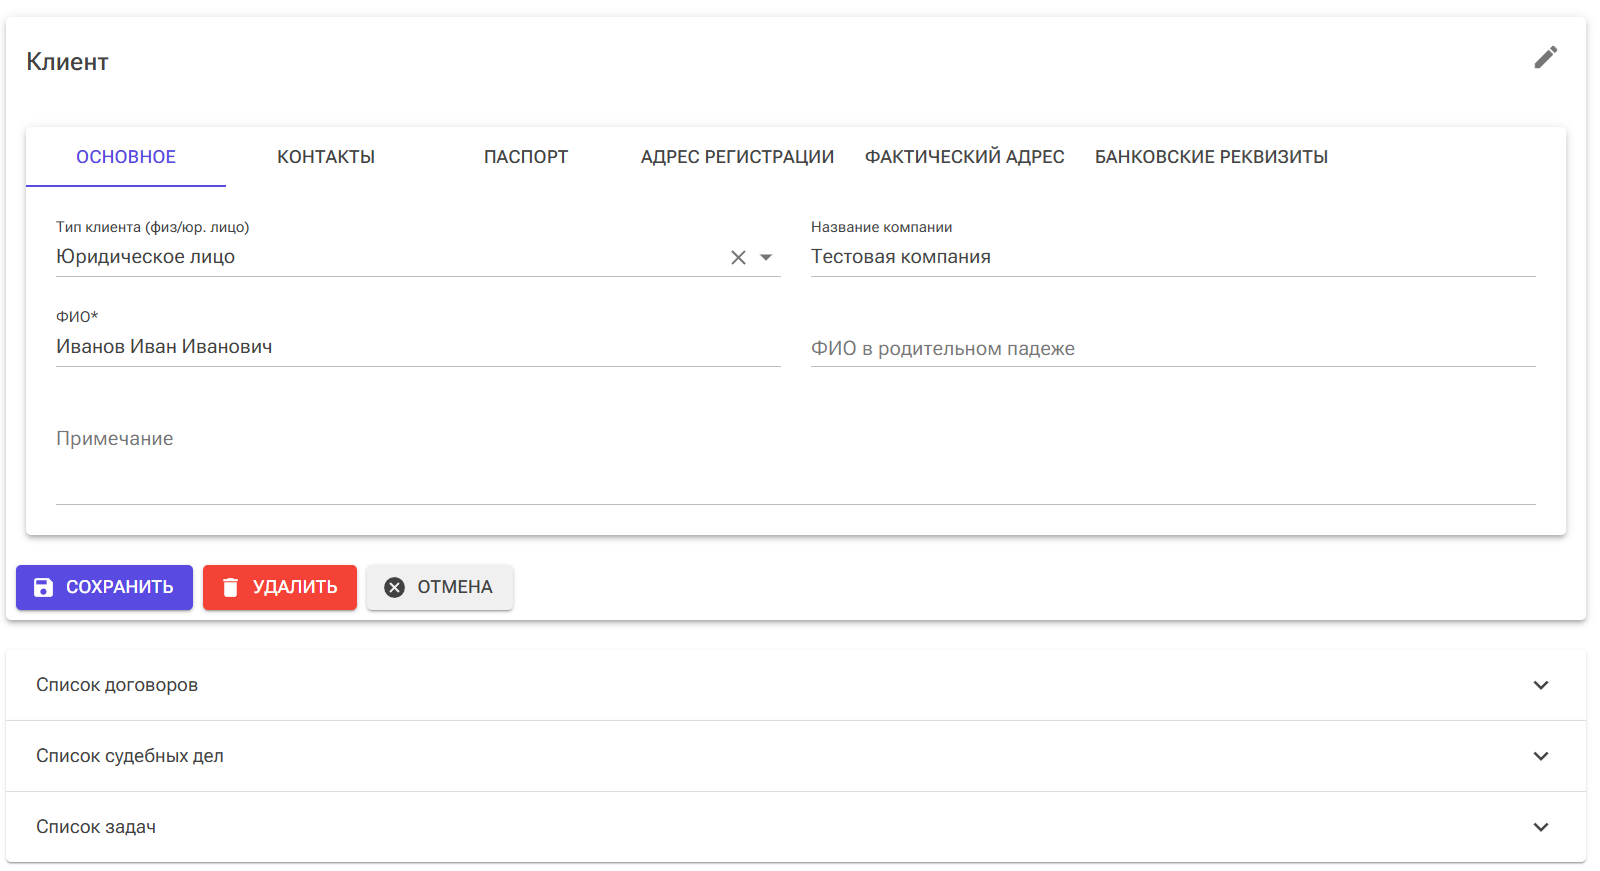Click the Примечание text area
This screenshot has width=1600, height=871.
tap(795, 462)
